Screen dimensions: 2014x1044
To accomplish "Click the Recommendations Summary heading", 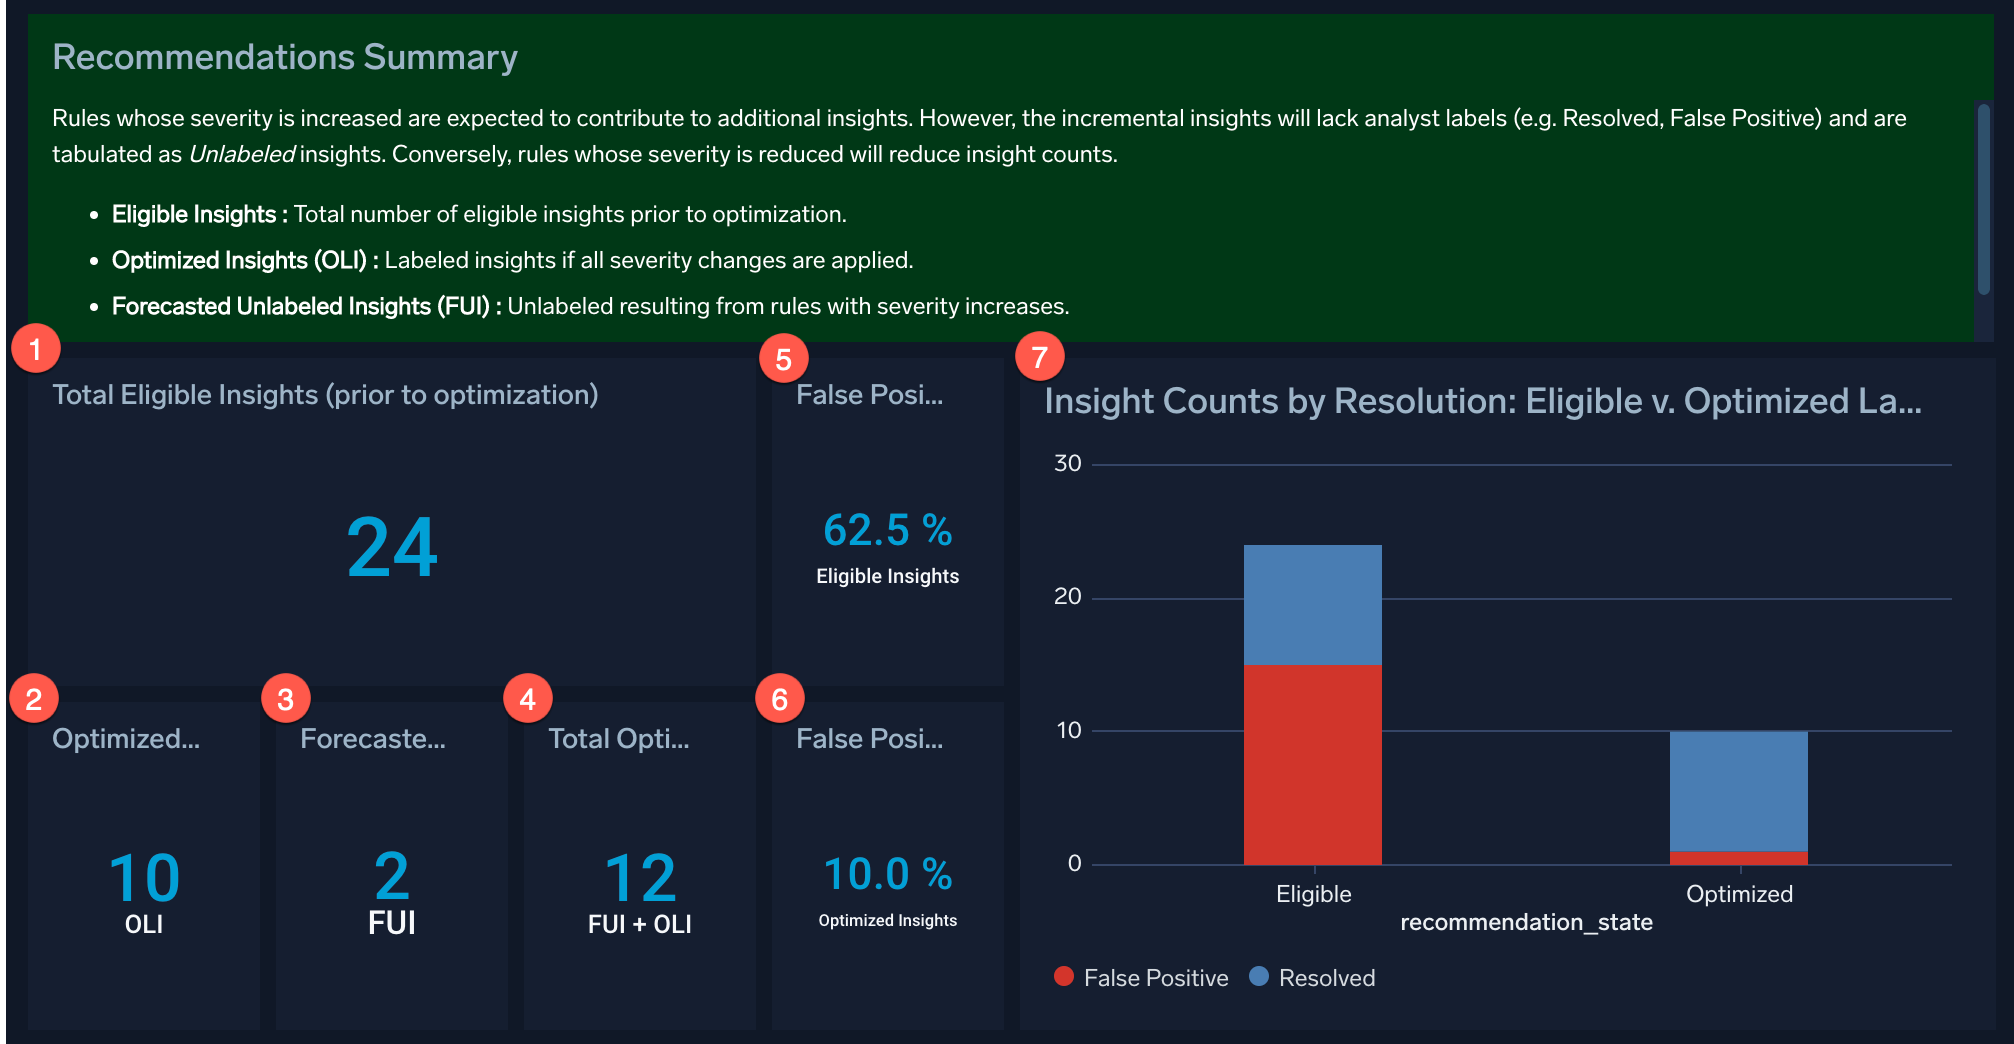I will (285, 57).
